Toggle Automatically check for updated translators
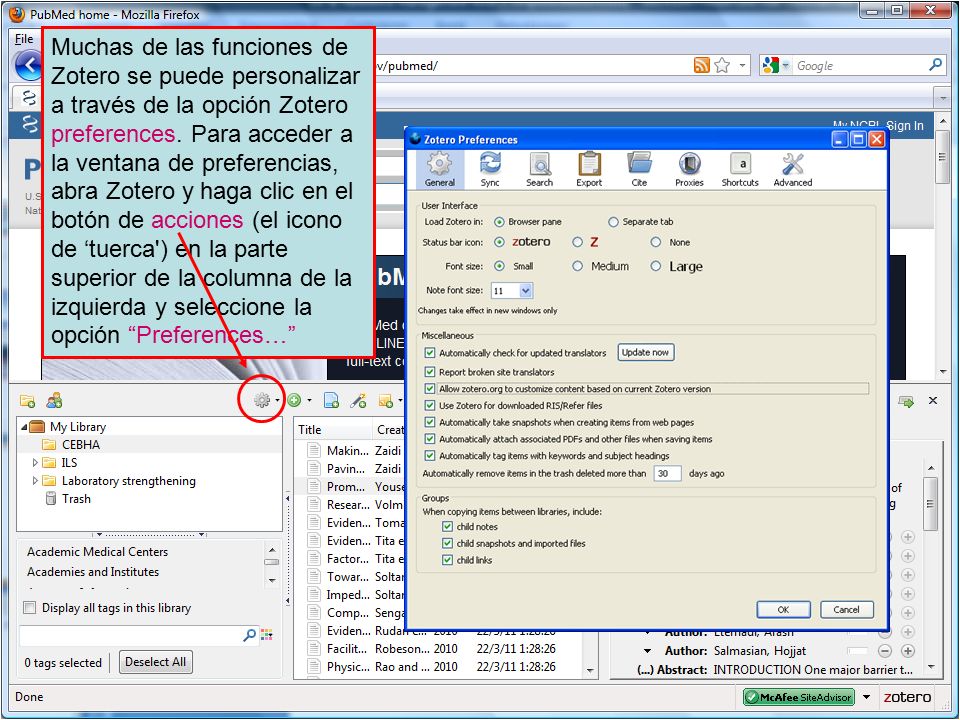Screen dimensions: 960x720 [430, 353]
